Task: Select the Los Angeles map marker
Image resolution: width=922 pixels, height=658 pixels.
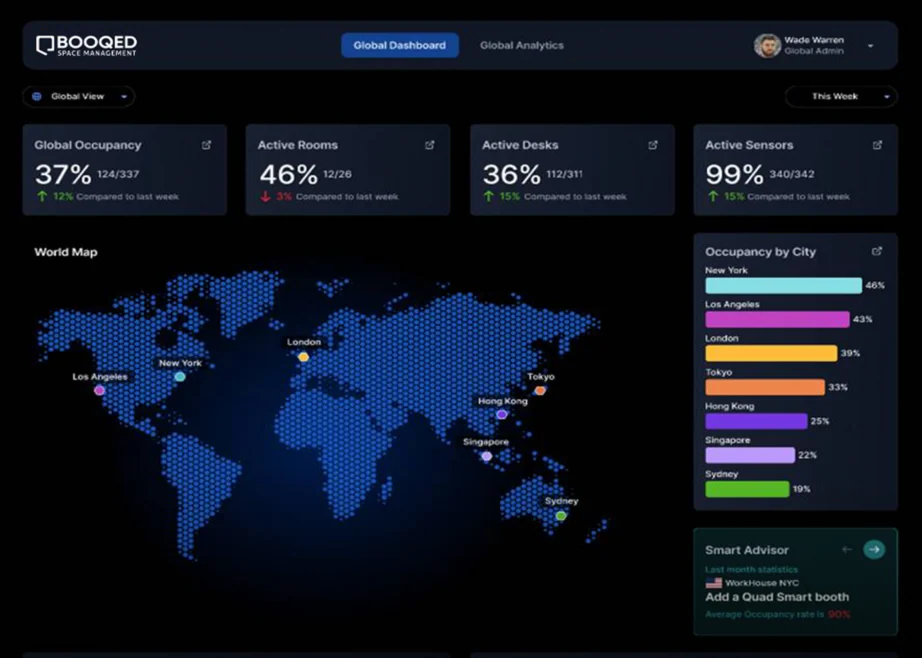Action: pos(99,390)
